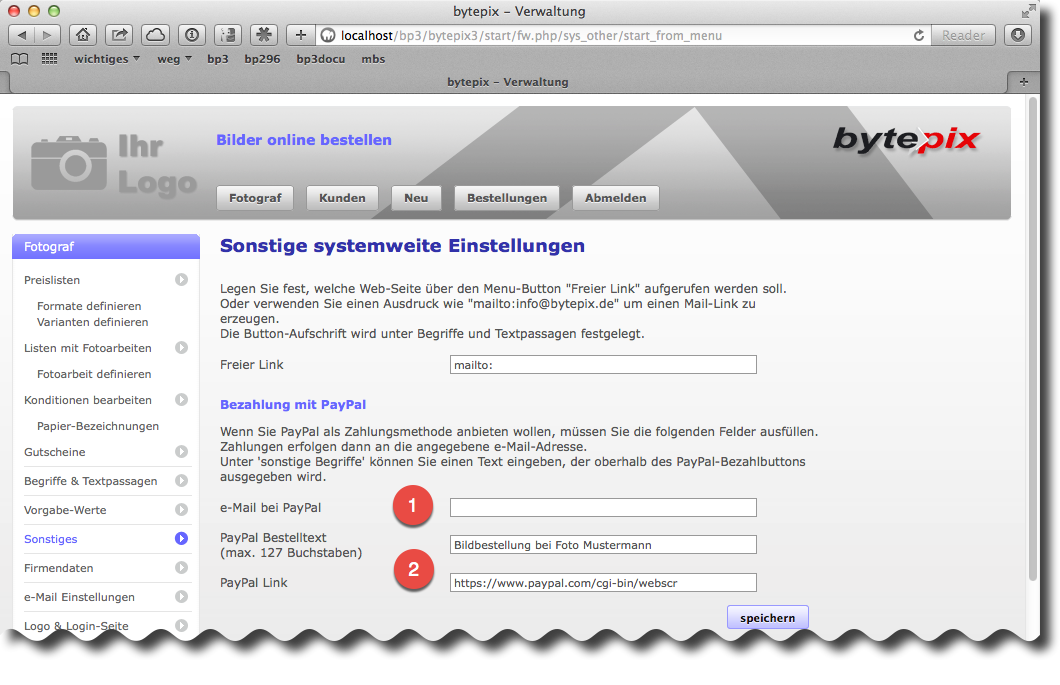The height and width of the screenshot is (685, 1060).
Task: Show Top Sites with the grid icon
Action: [x=49, y=59]
